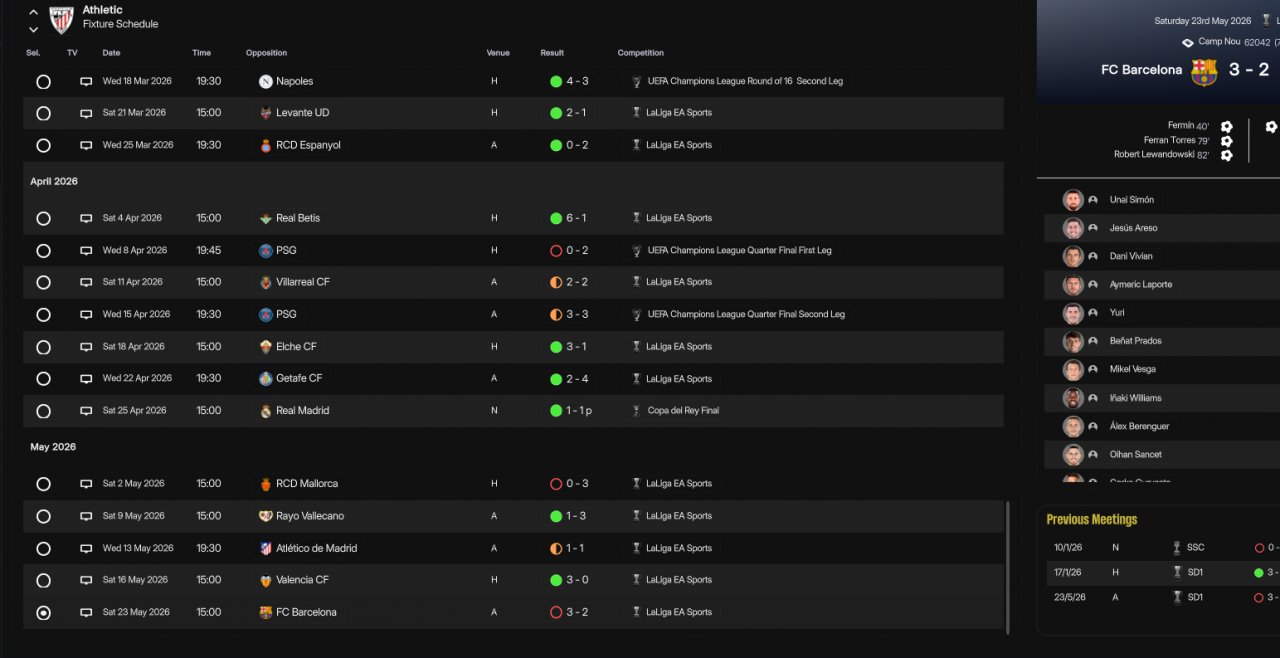1280x658 pixels.
Task: Click the goal icon beside Fermín 40'
Action: point(1226,127)
